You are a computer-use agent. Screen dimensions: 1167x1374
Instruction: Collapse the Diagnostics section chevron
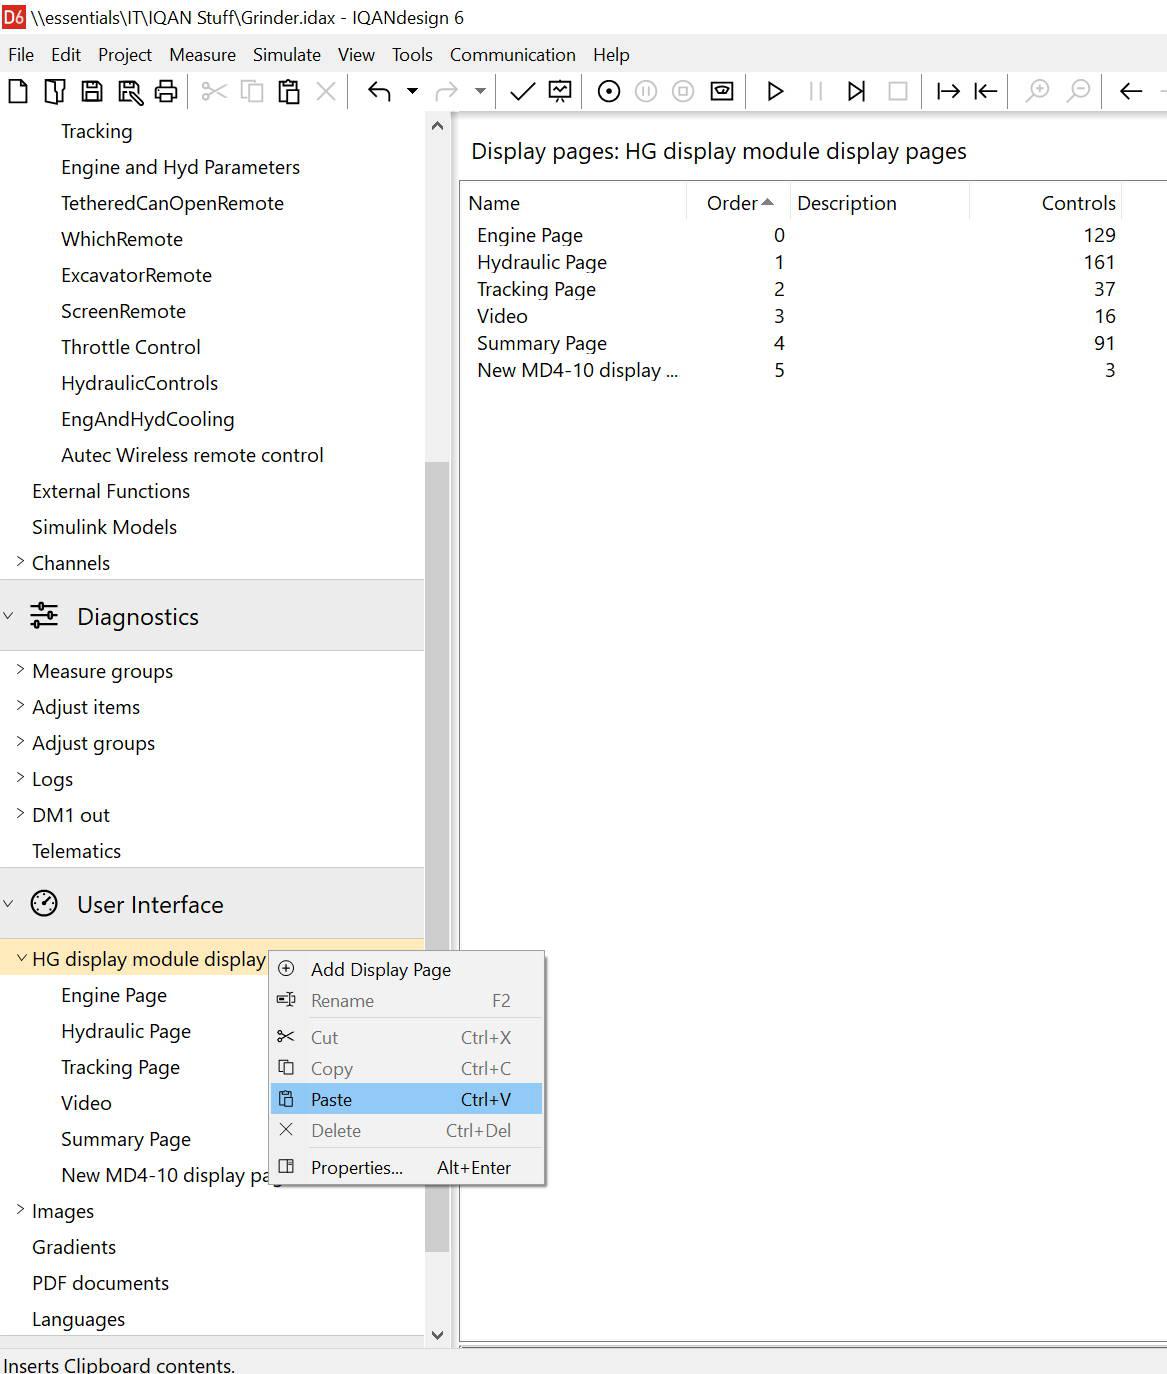9,616
